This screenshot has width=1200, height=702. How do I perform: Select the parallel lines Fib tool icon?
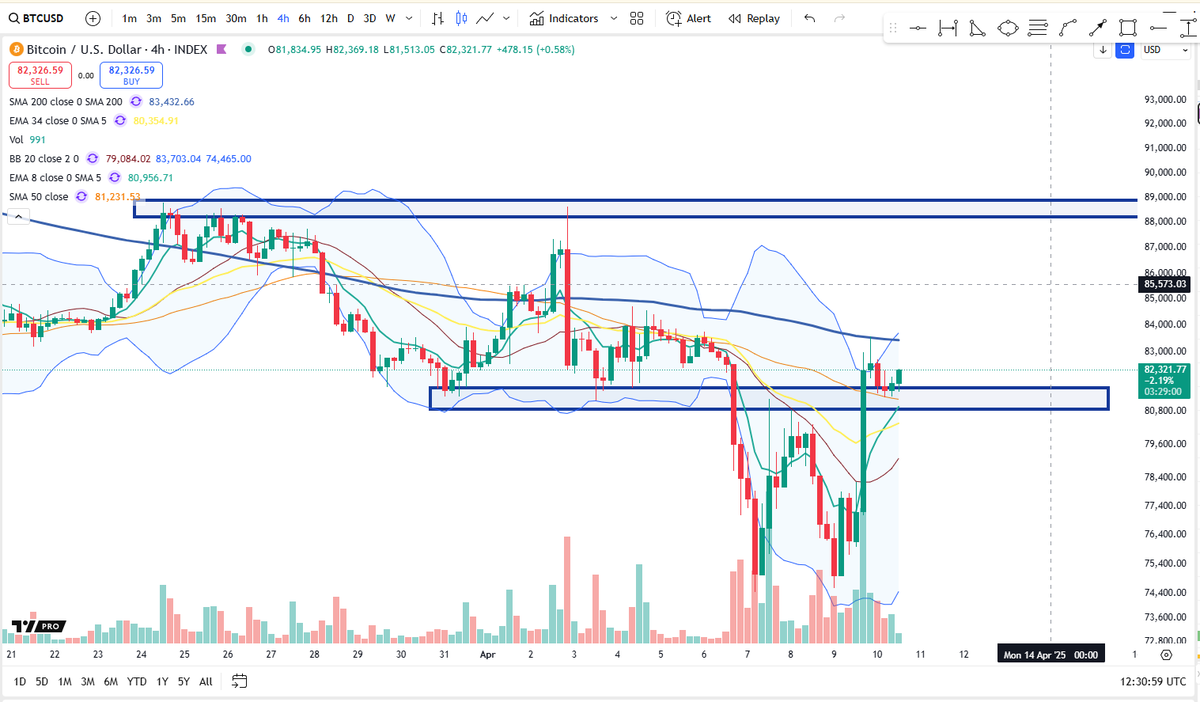1038,28
